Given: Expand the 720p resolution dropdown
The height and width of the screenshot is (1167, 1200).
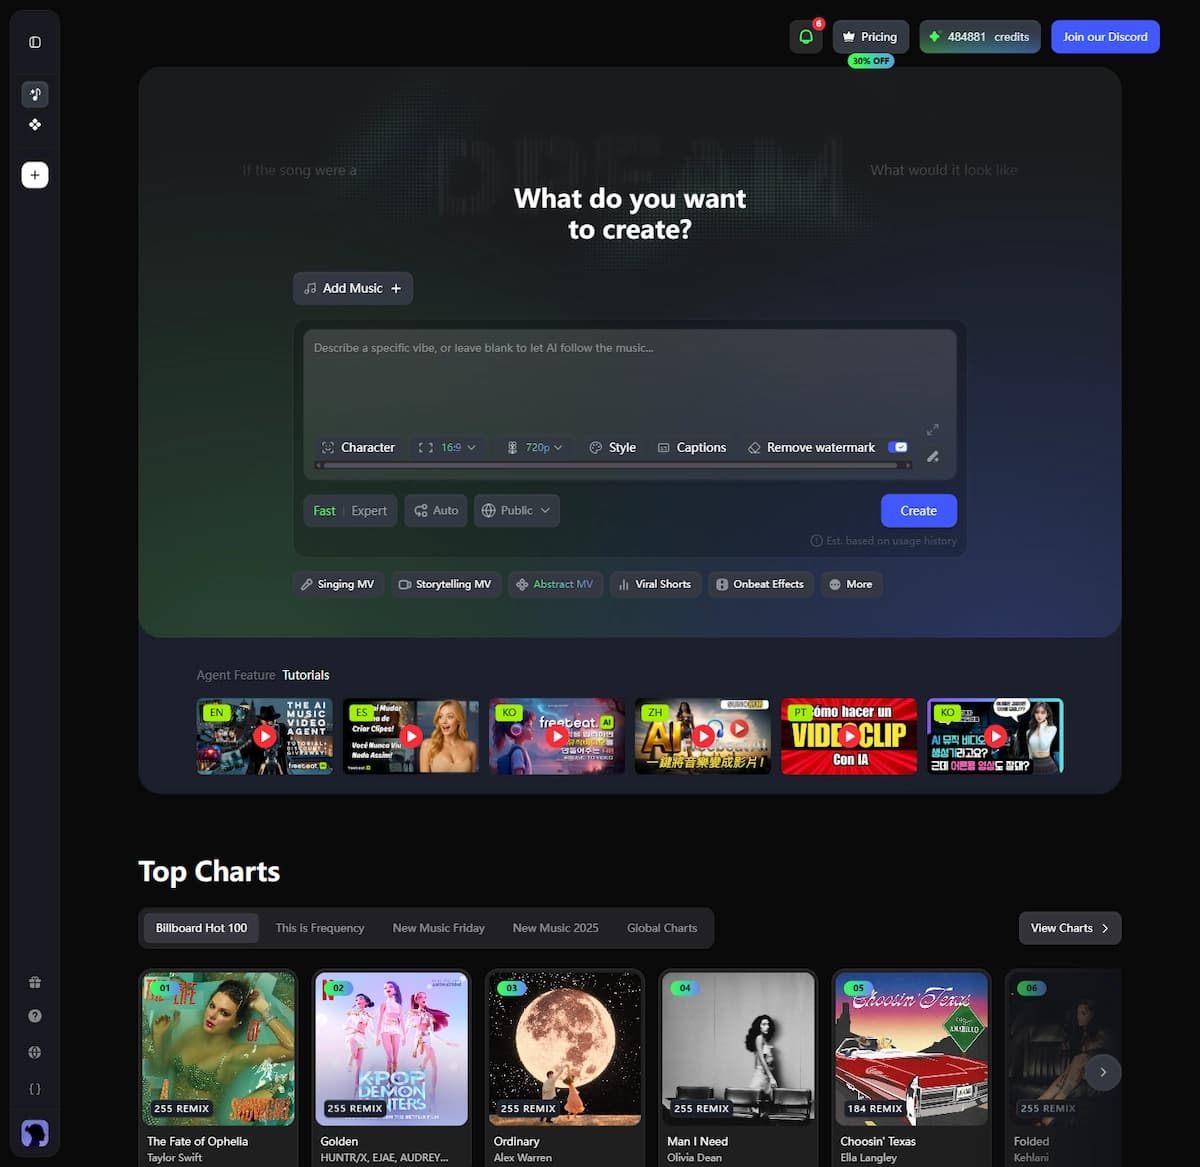Looking at the screenshot, I should (x=535, y=447).
